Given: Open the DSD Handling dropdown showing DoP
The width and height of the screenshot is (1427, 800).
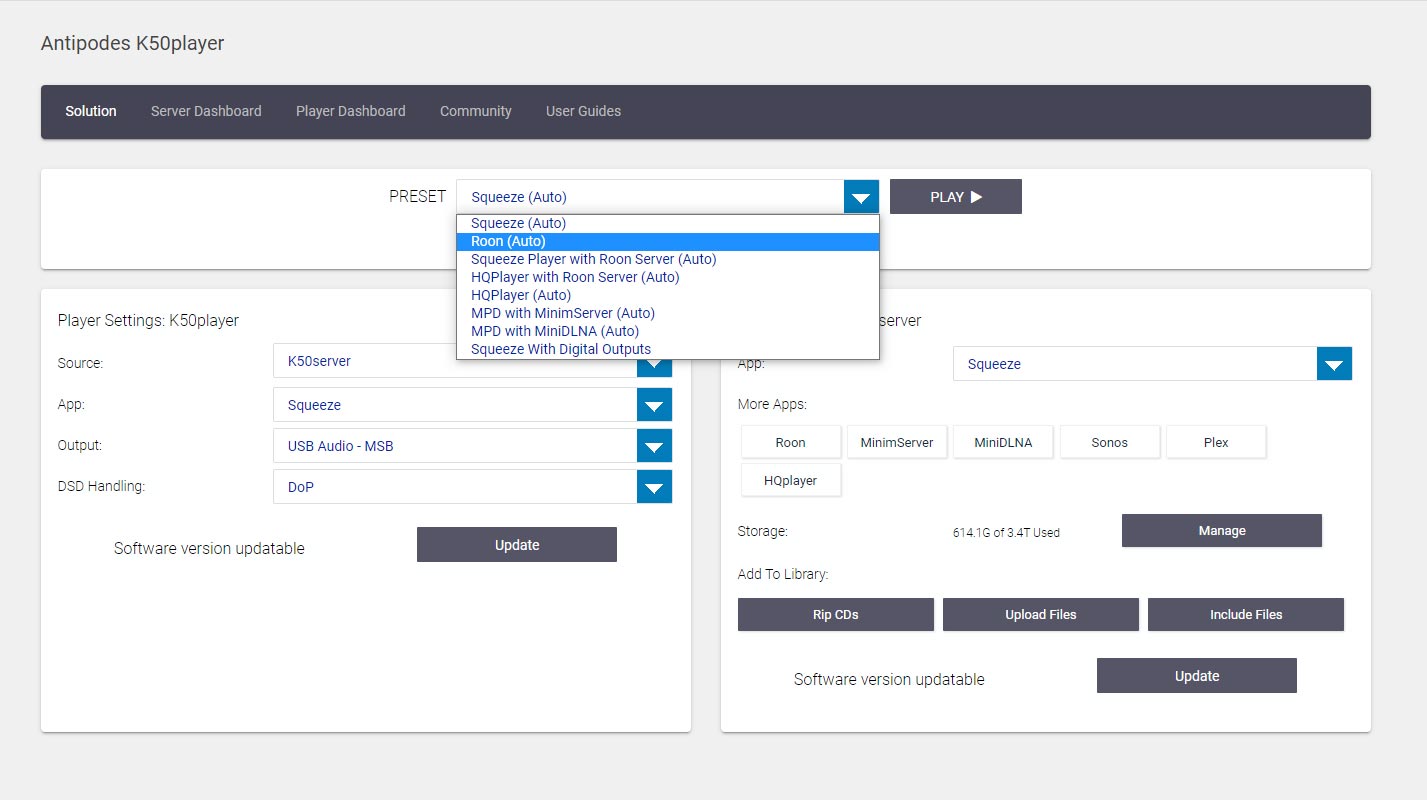Looking at the screenshot, I should coord(472,487).
